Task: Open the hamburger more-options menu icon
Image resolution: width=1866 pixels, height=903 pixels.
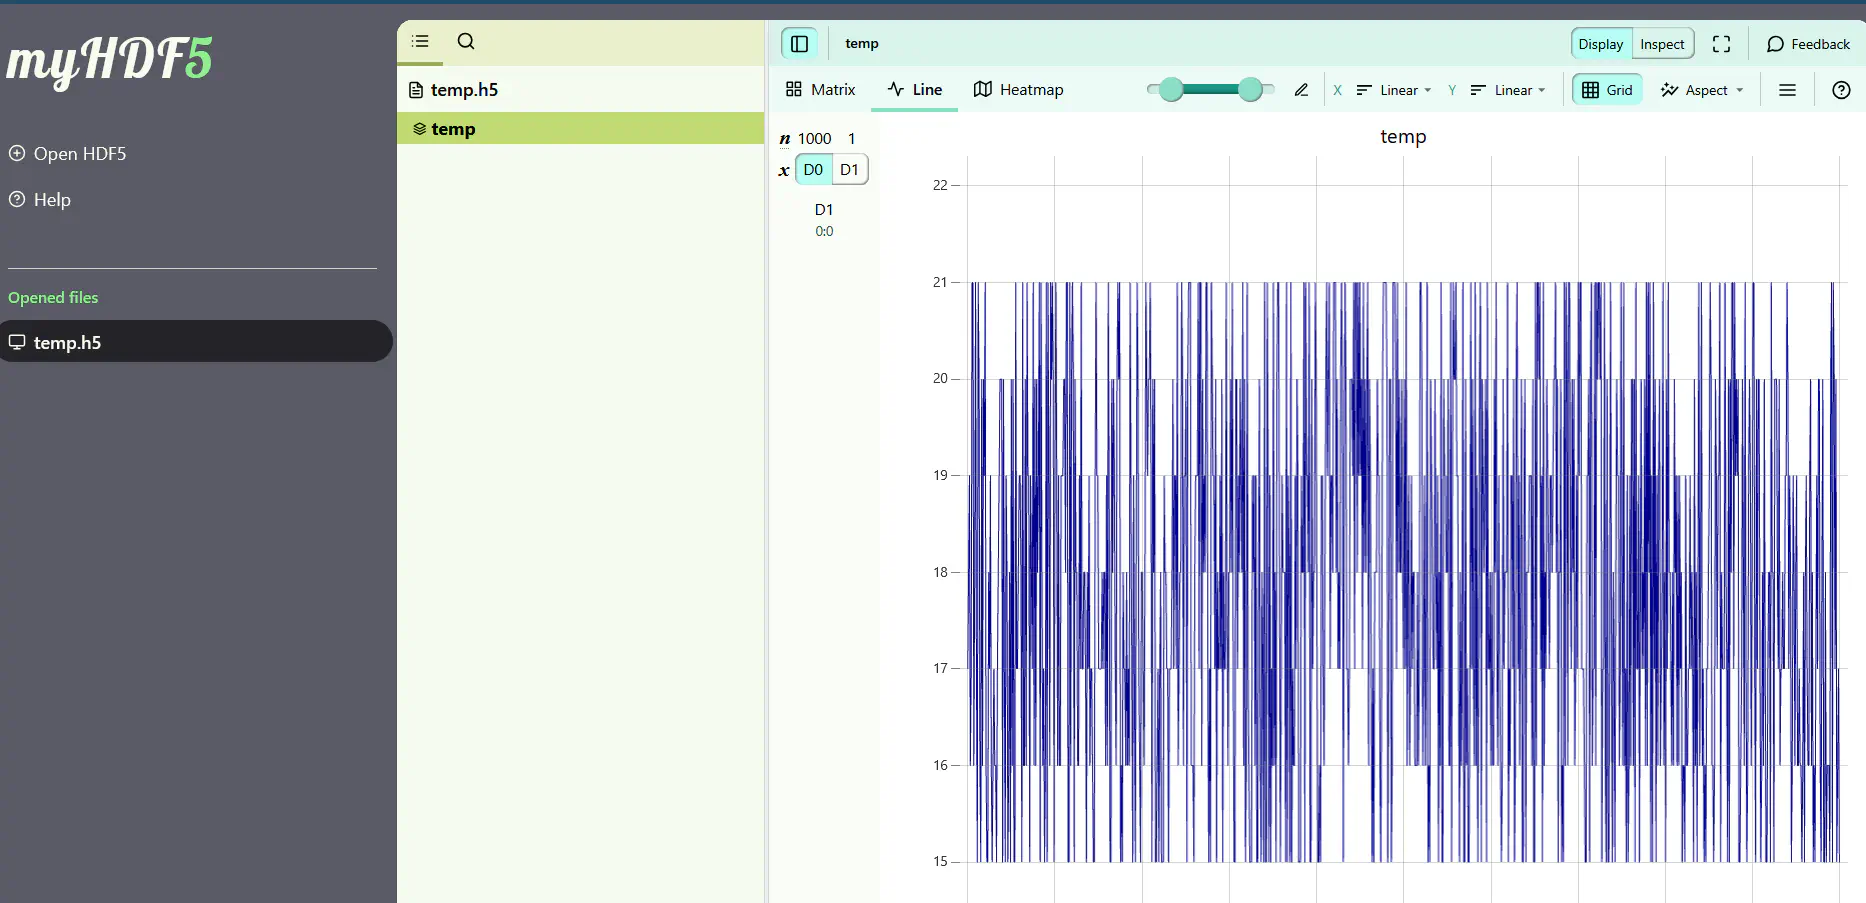Action: [x=1787, y=90]
